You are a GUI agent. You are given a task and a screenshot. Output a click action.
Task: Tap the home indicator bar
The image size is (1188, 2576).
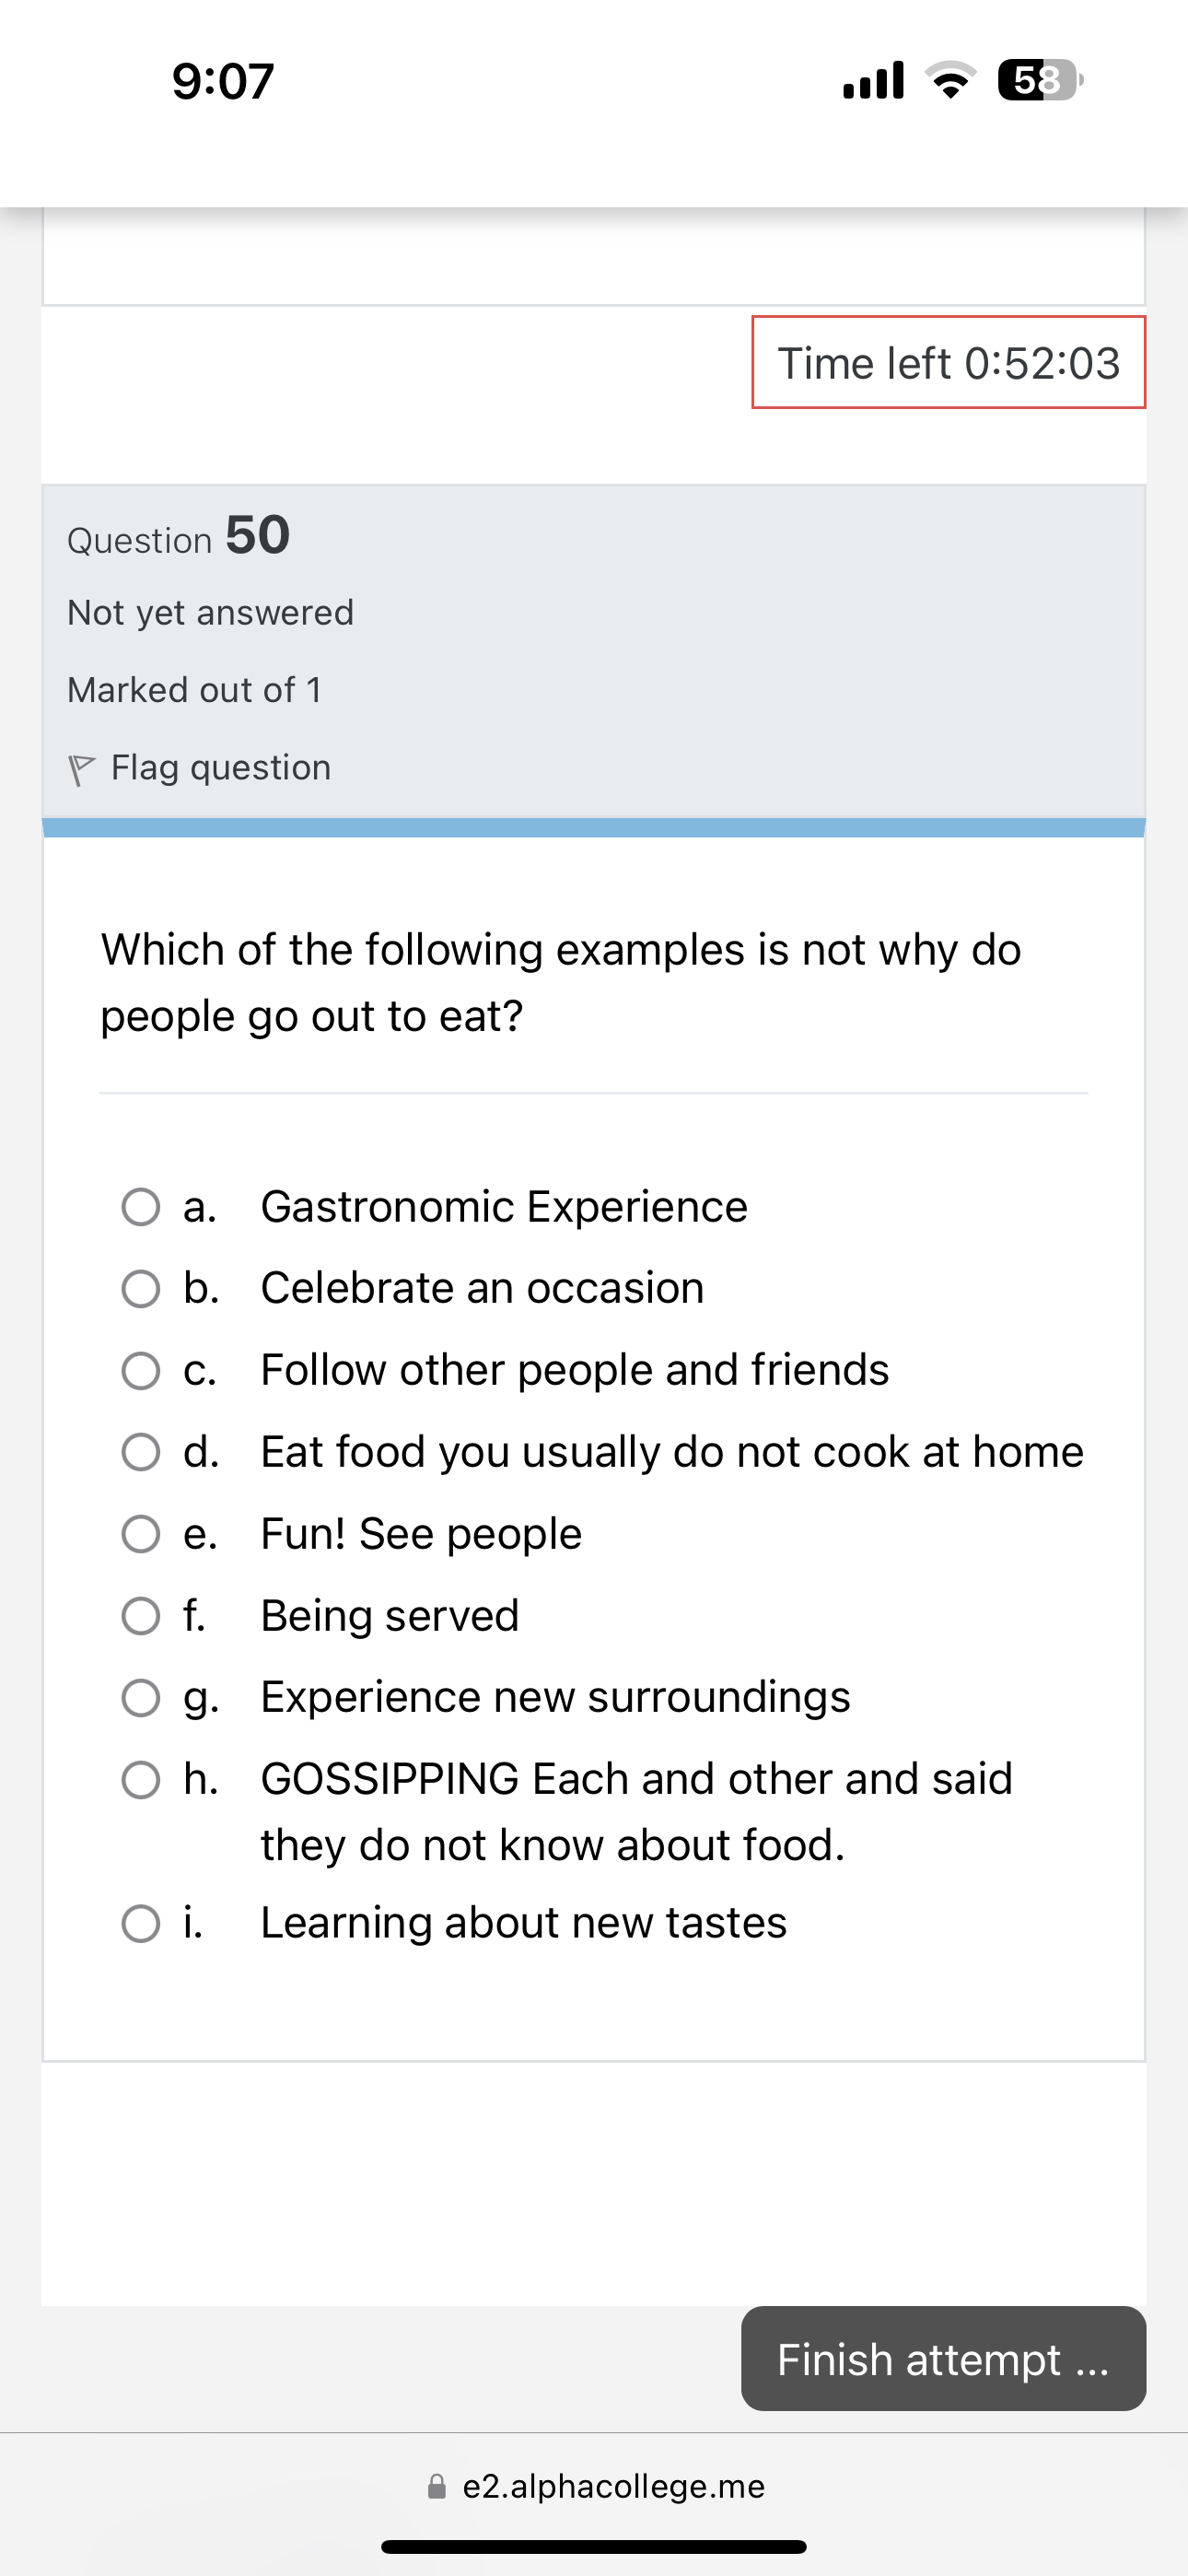pyautogui.click(x=594, y=2546)
